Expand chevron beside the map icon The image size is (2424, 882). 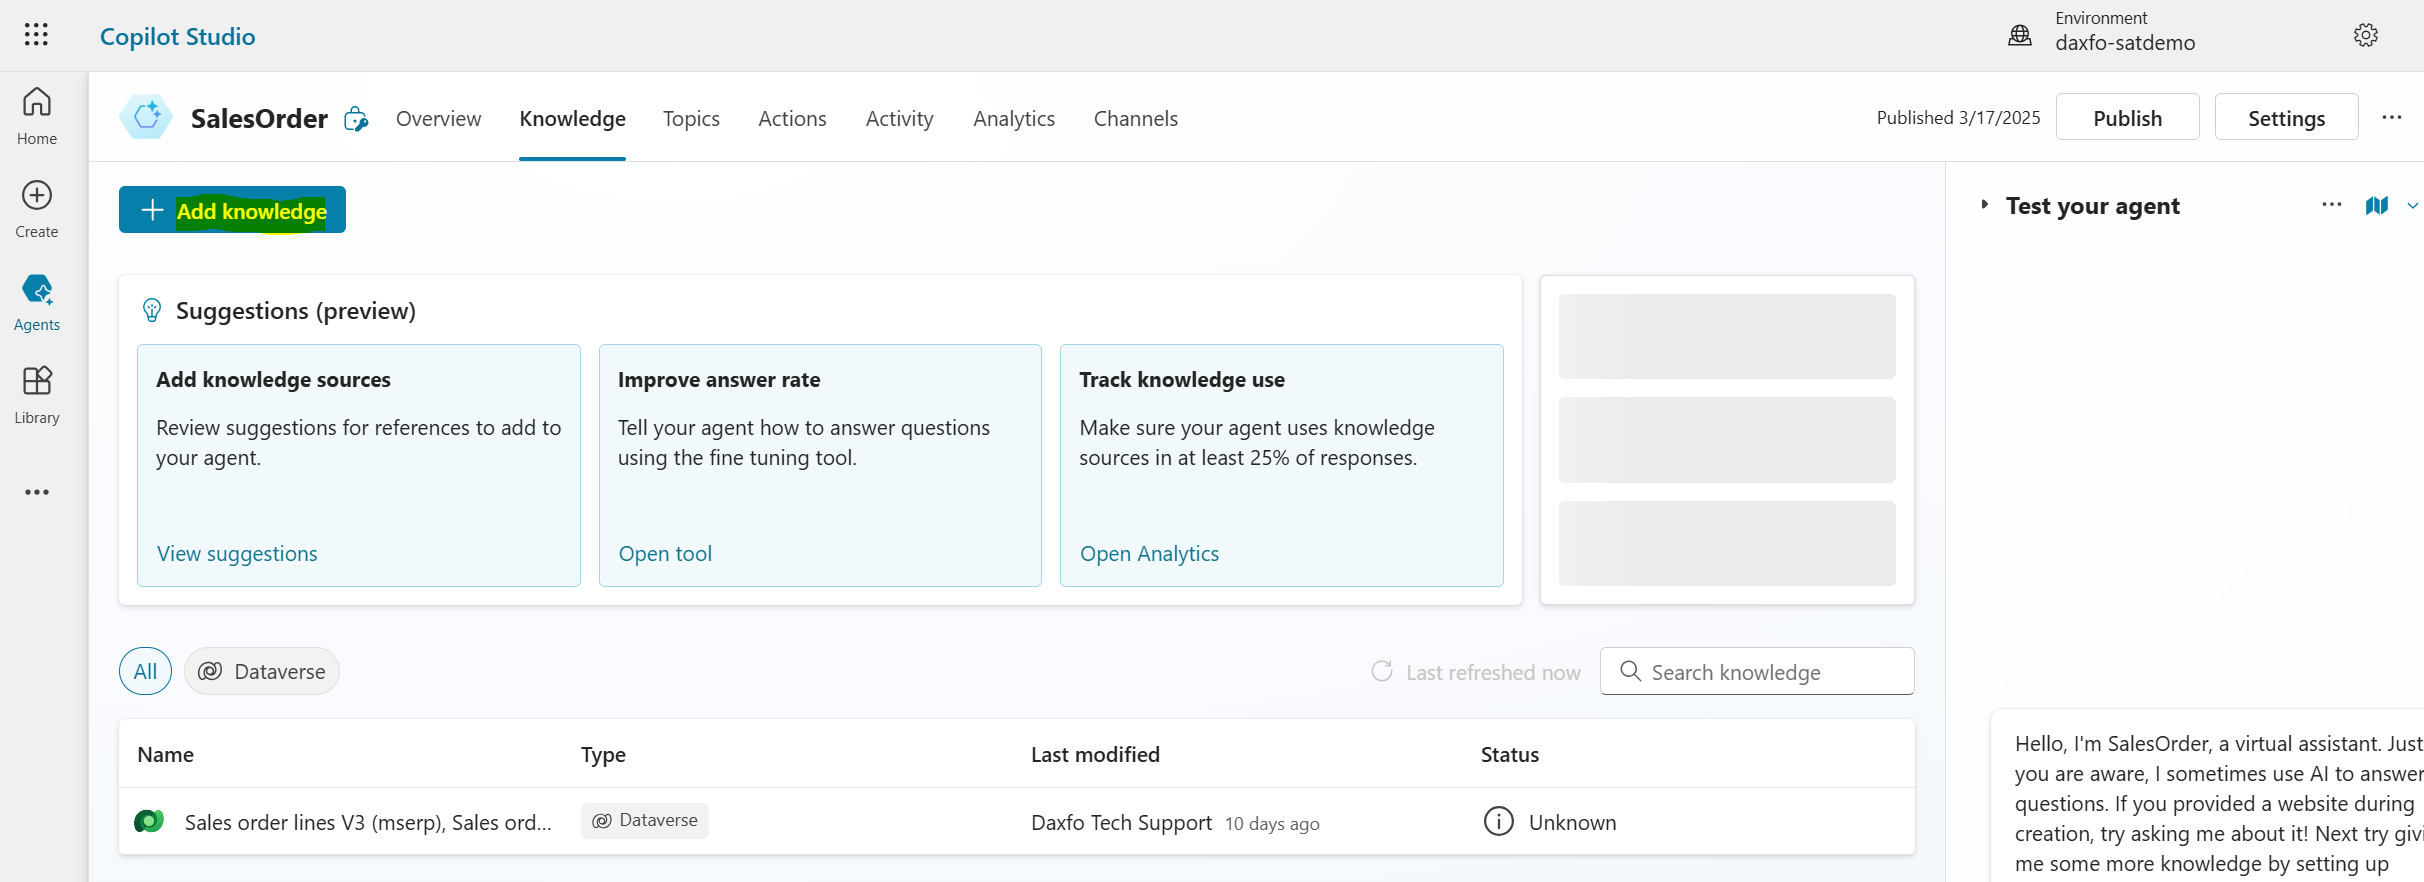[2412, 206]
